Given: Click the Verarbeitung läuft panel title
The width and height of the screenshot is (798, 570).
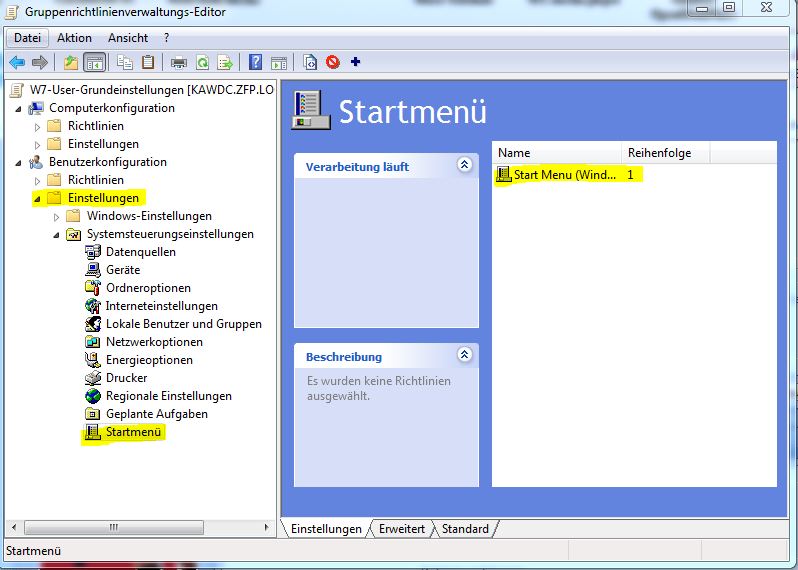Looking at the screenshot, I should (x=357, y=167).
